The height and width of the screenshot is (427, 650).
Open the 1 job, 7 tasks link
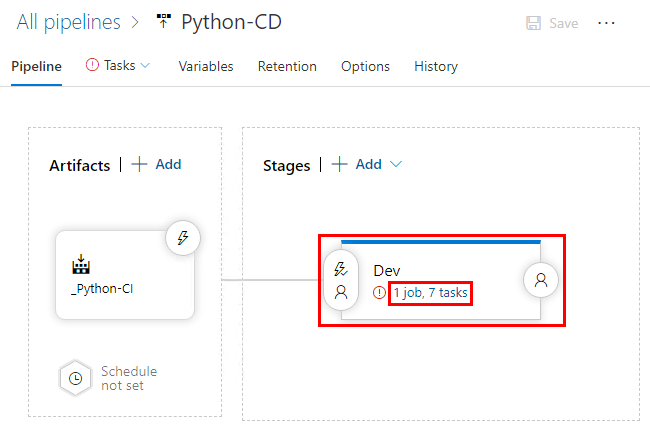click(430, 293)
